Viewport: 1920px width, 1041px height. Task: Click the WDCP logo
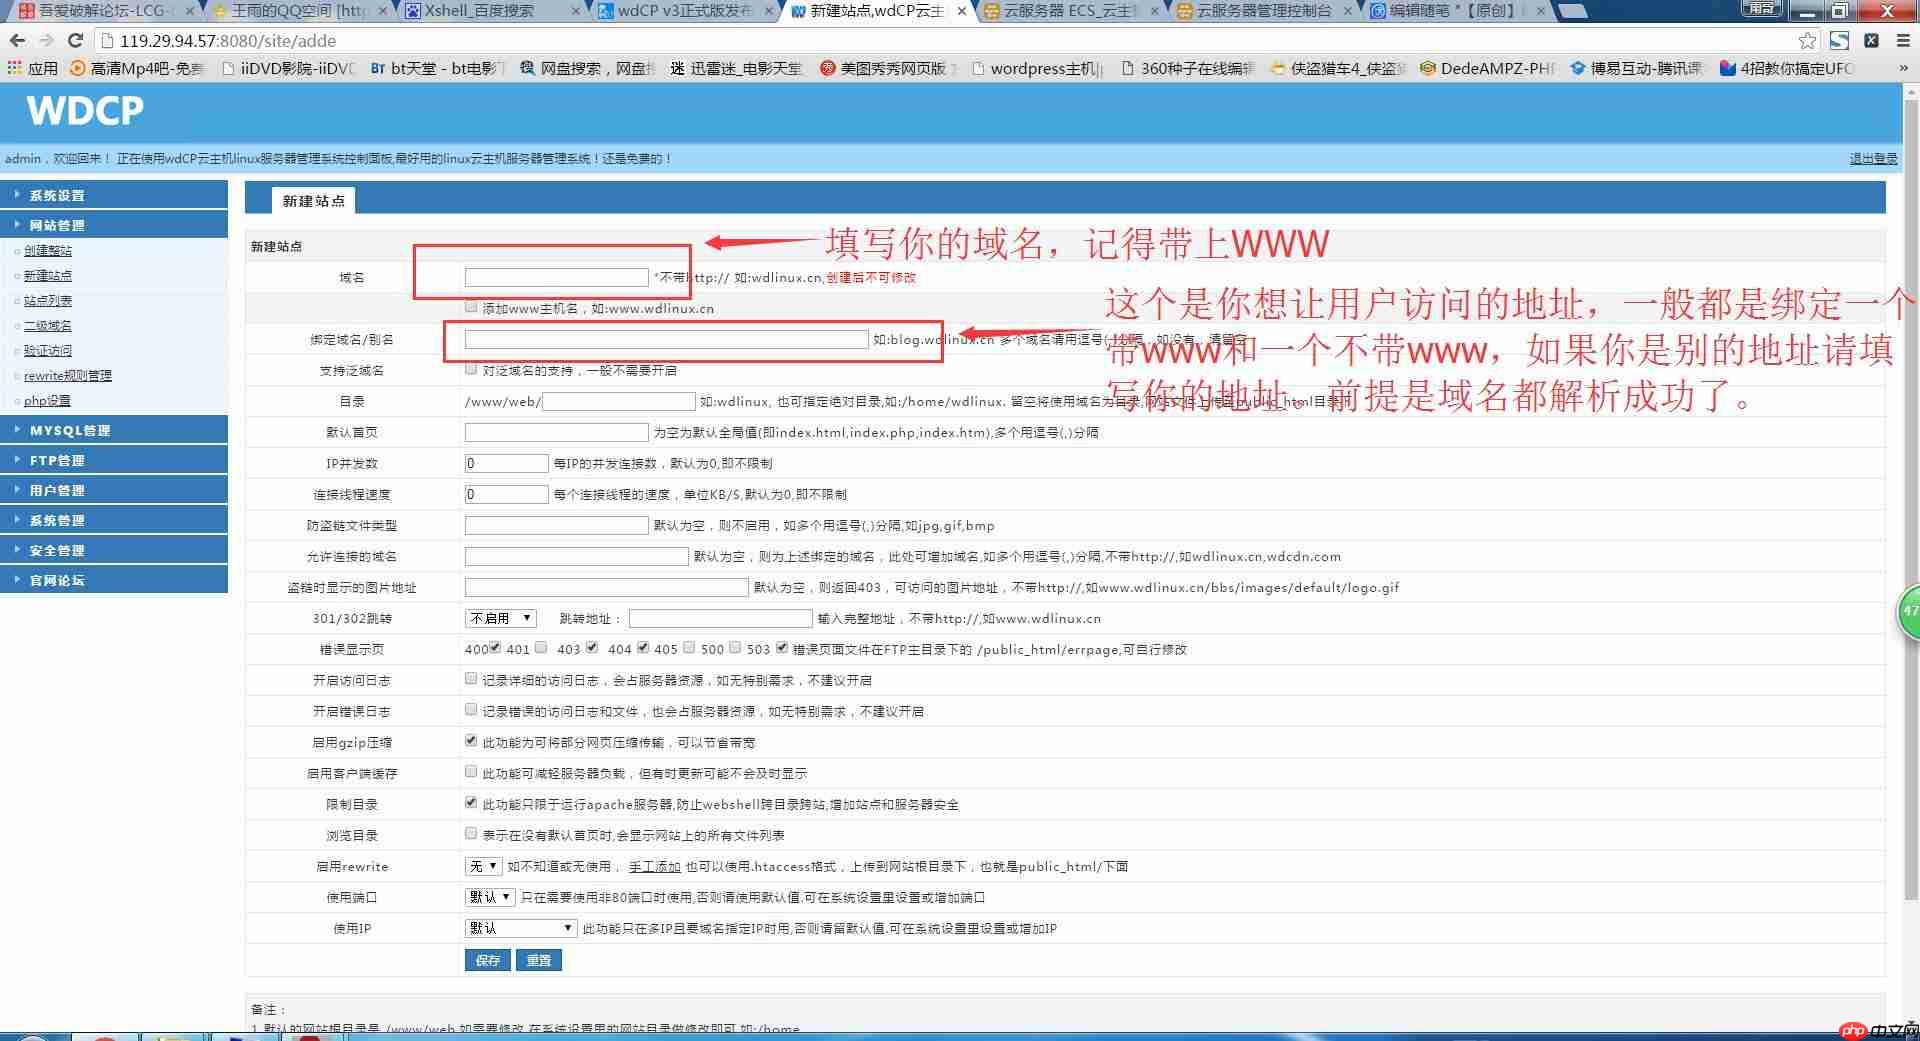84,111
